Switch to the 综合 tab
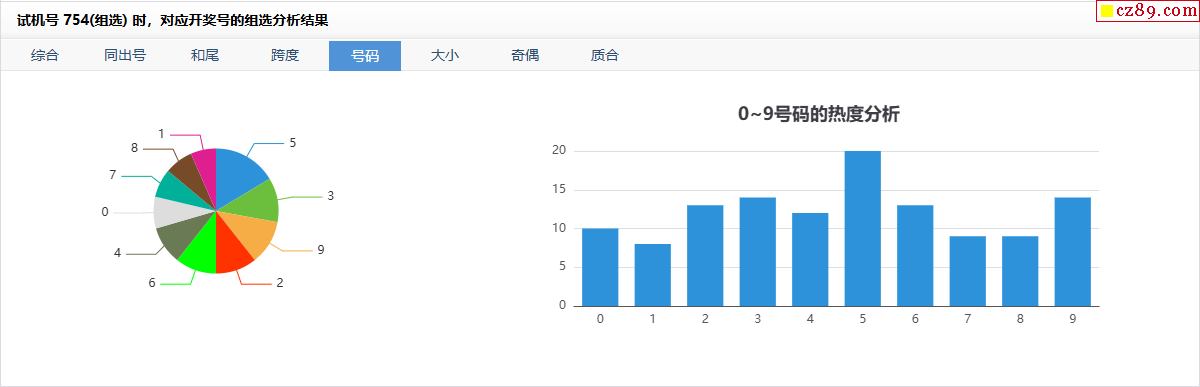This screenshot has width=1200, height=387. pos(45,56)
